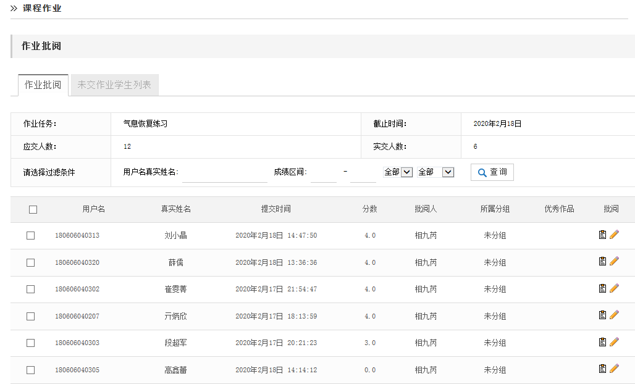Check the box for user 180606040207
This screenshot has height=384, width=635.
(30, 316)
